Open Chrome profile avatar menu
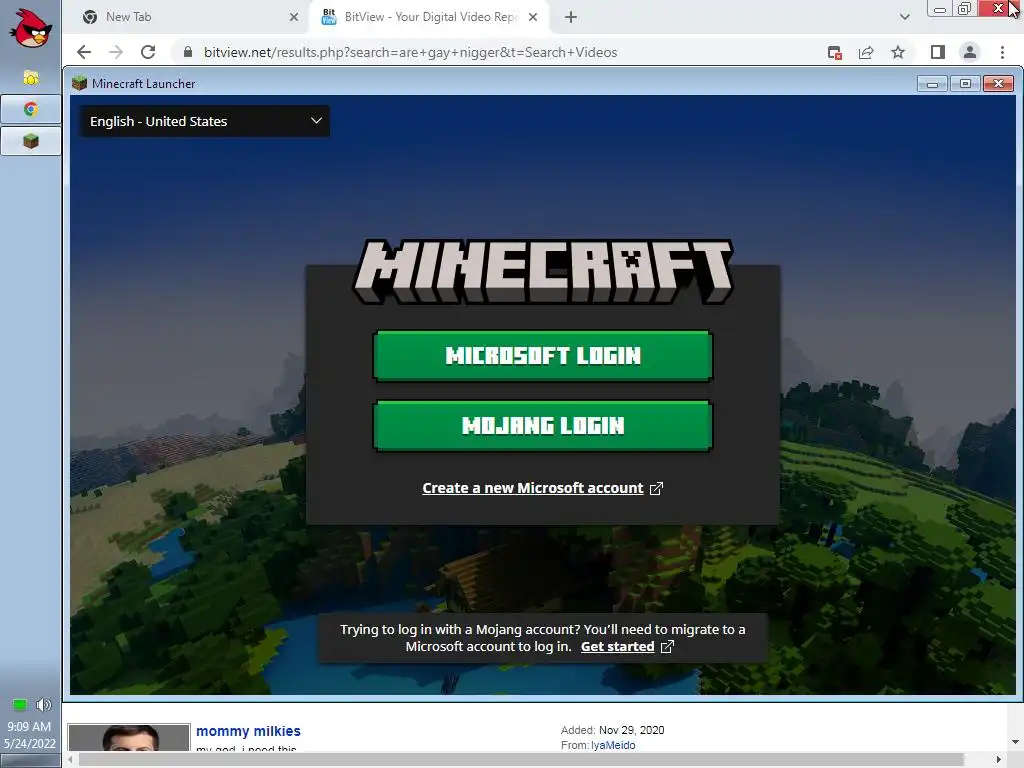Screen dimensions: 1024x768 [x=970, y=52]
